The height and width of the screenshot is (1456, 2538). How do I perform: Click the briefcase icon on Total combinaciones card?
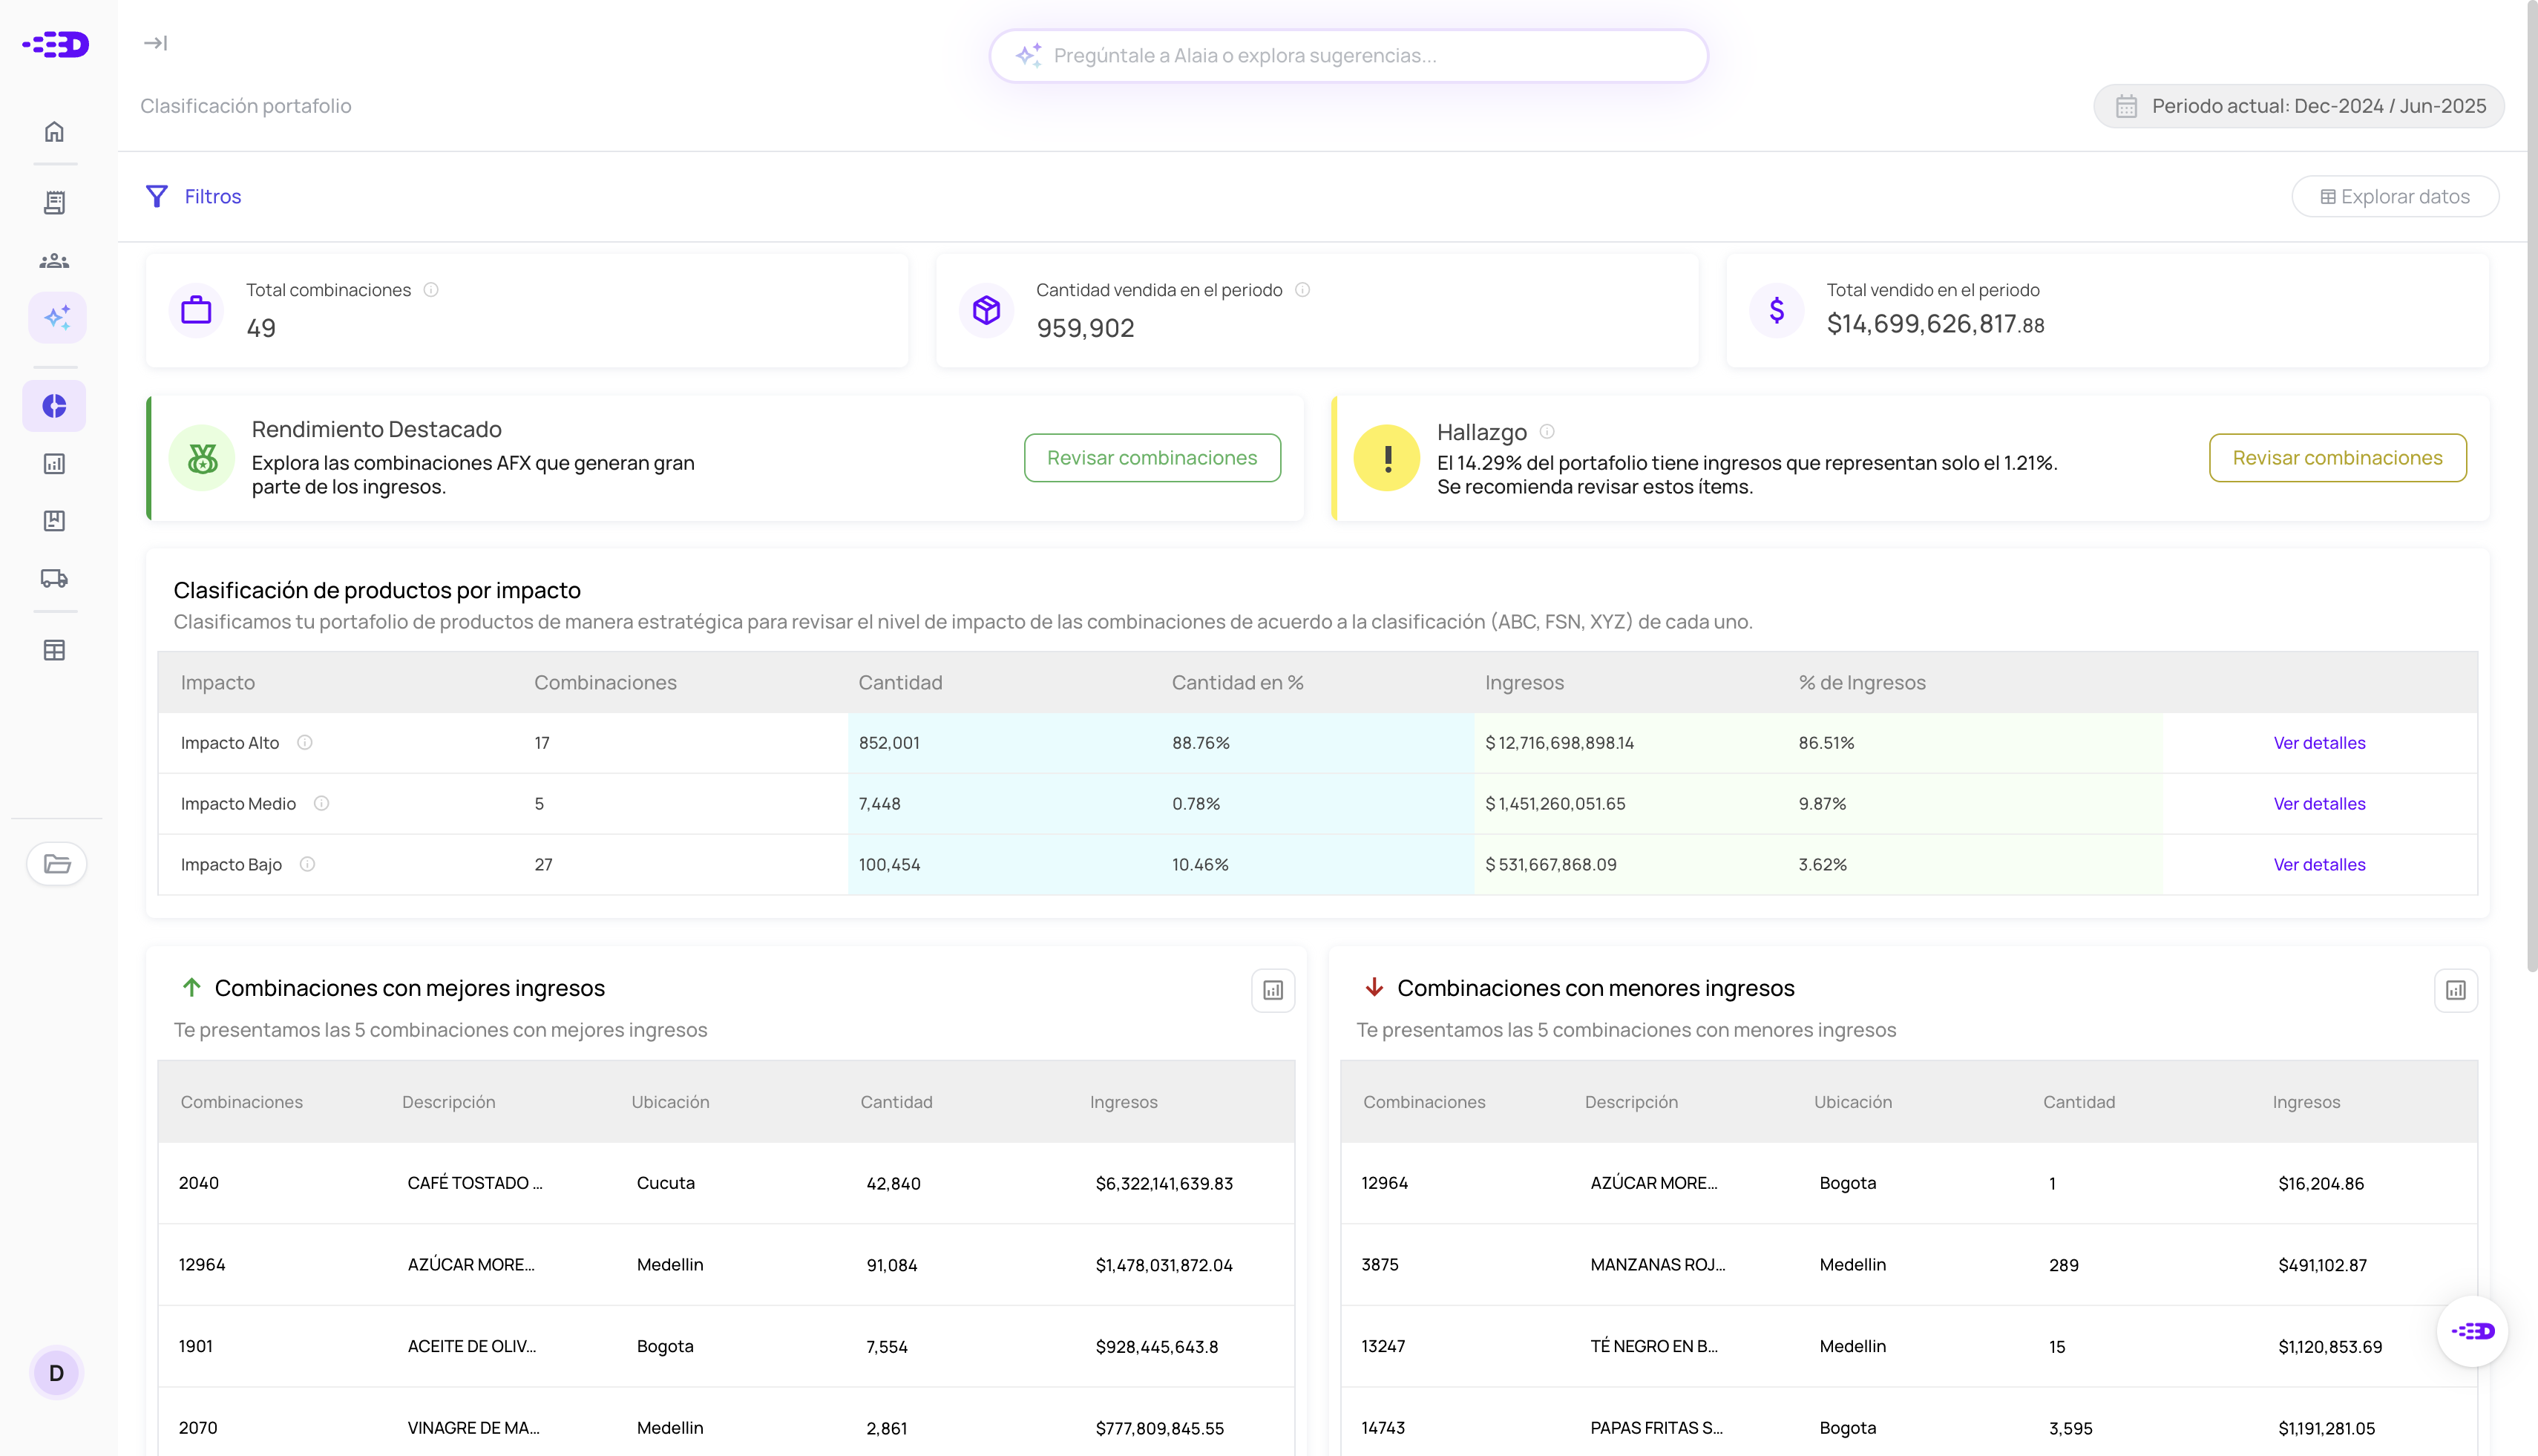click(196, 310)
